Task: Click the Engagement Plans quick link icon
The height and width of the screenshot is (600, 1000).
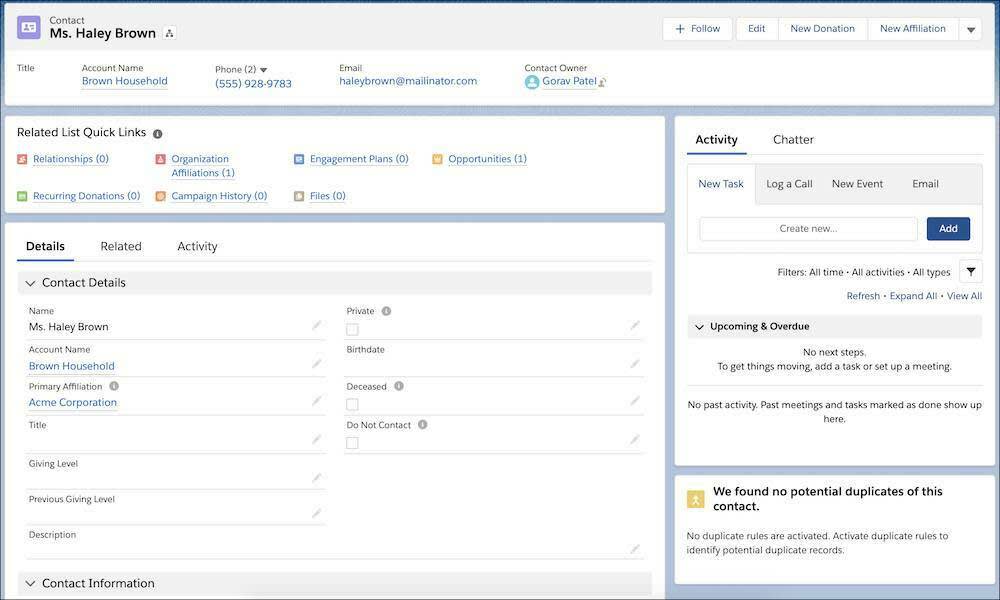Action: click(x=299, y=159)
